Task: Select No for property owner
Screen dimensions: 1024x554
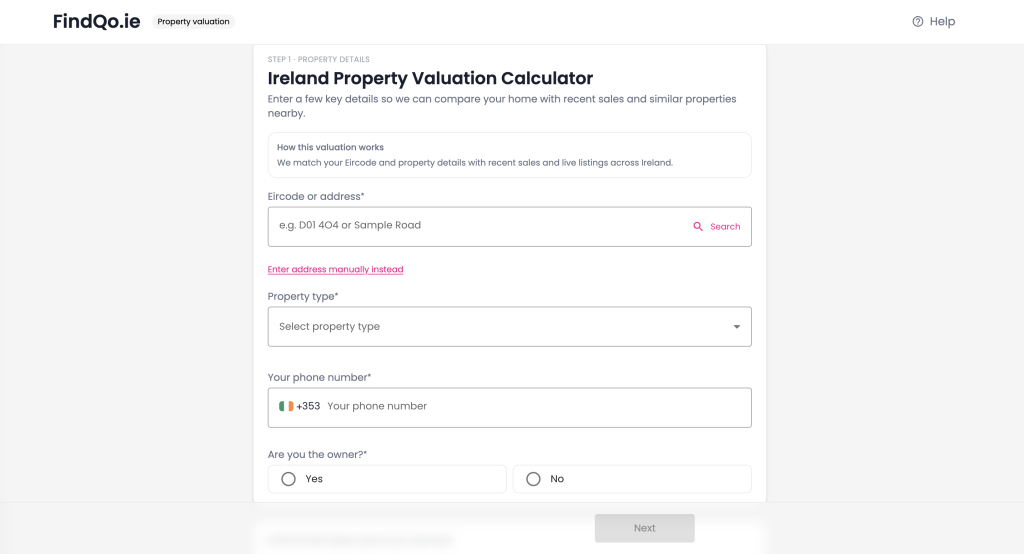Action: [x=533, y=479]
